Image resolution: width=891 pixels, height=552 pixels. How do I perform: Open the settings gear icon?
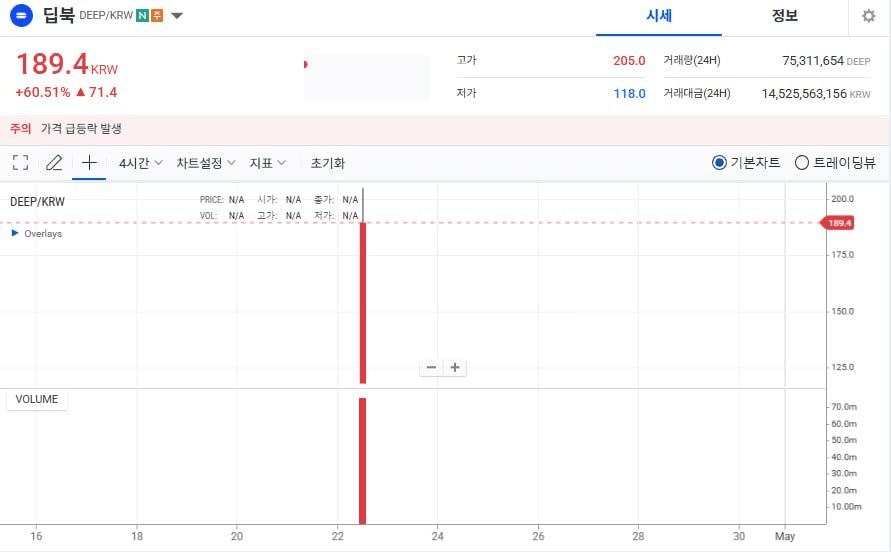[868, 16]
